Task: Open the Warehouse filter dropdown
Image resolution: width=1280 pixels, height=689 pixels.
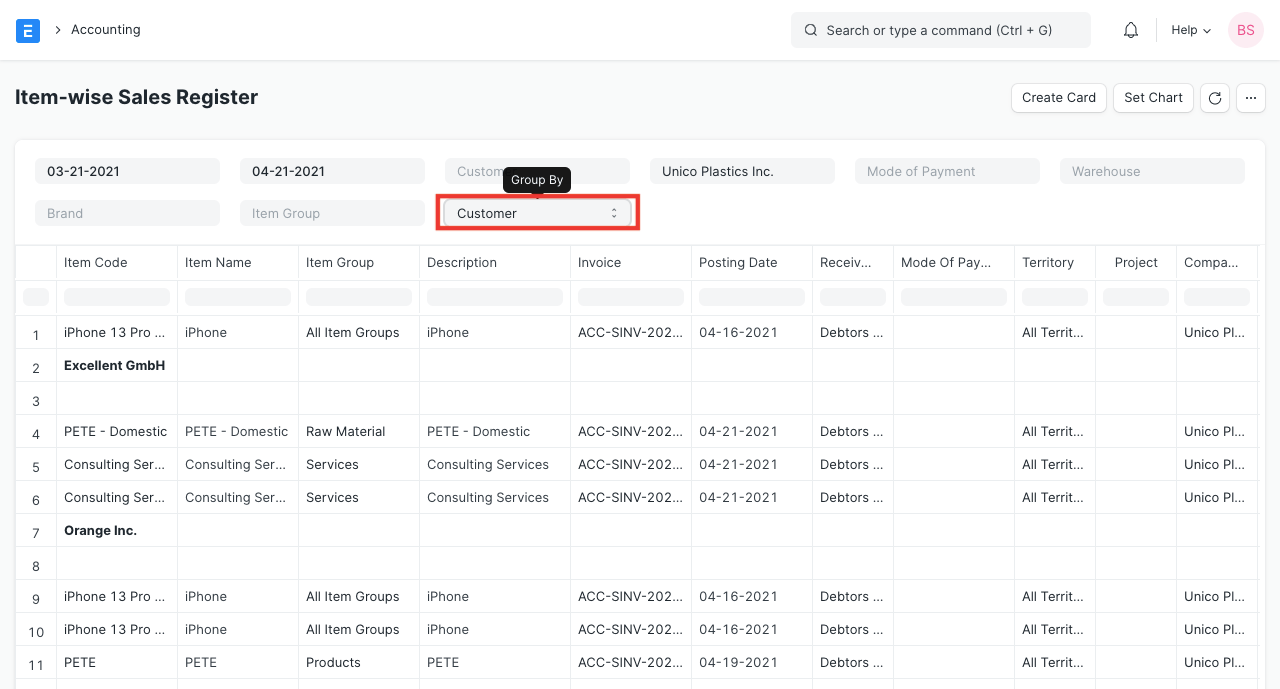Action: [x=1151, y=171]
